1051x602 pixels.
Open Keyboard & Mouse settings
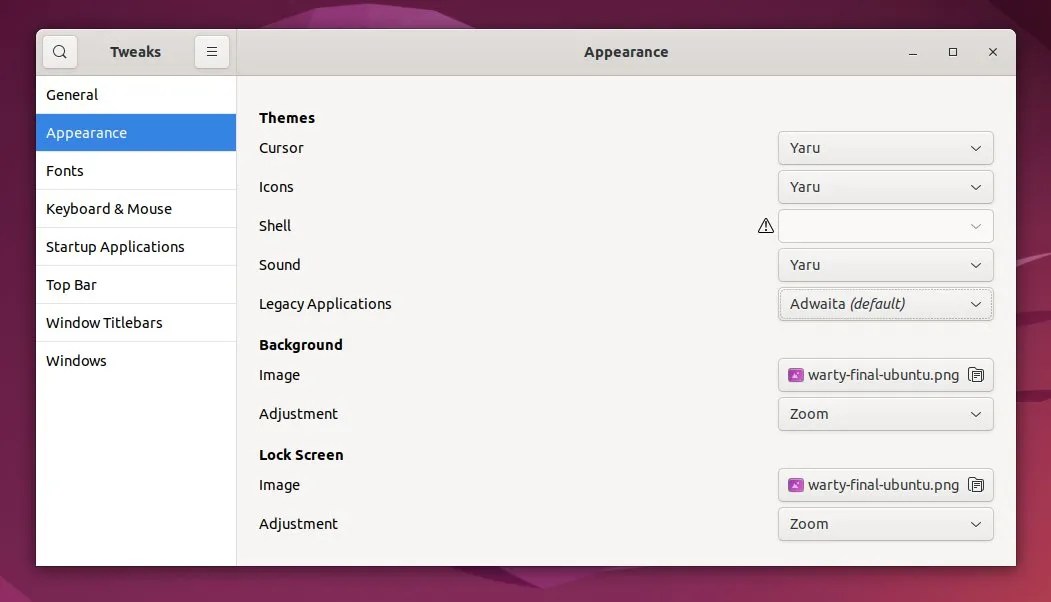(x=136, y=208)
